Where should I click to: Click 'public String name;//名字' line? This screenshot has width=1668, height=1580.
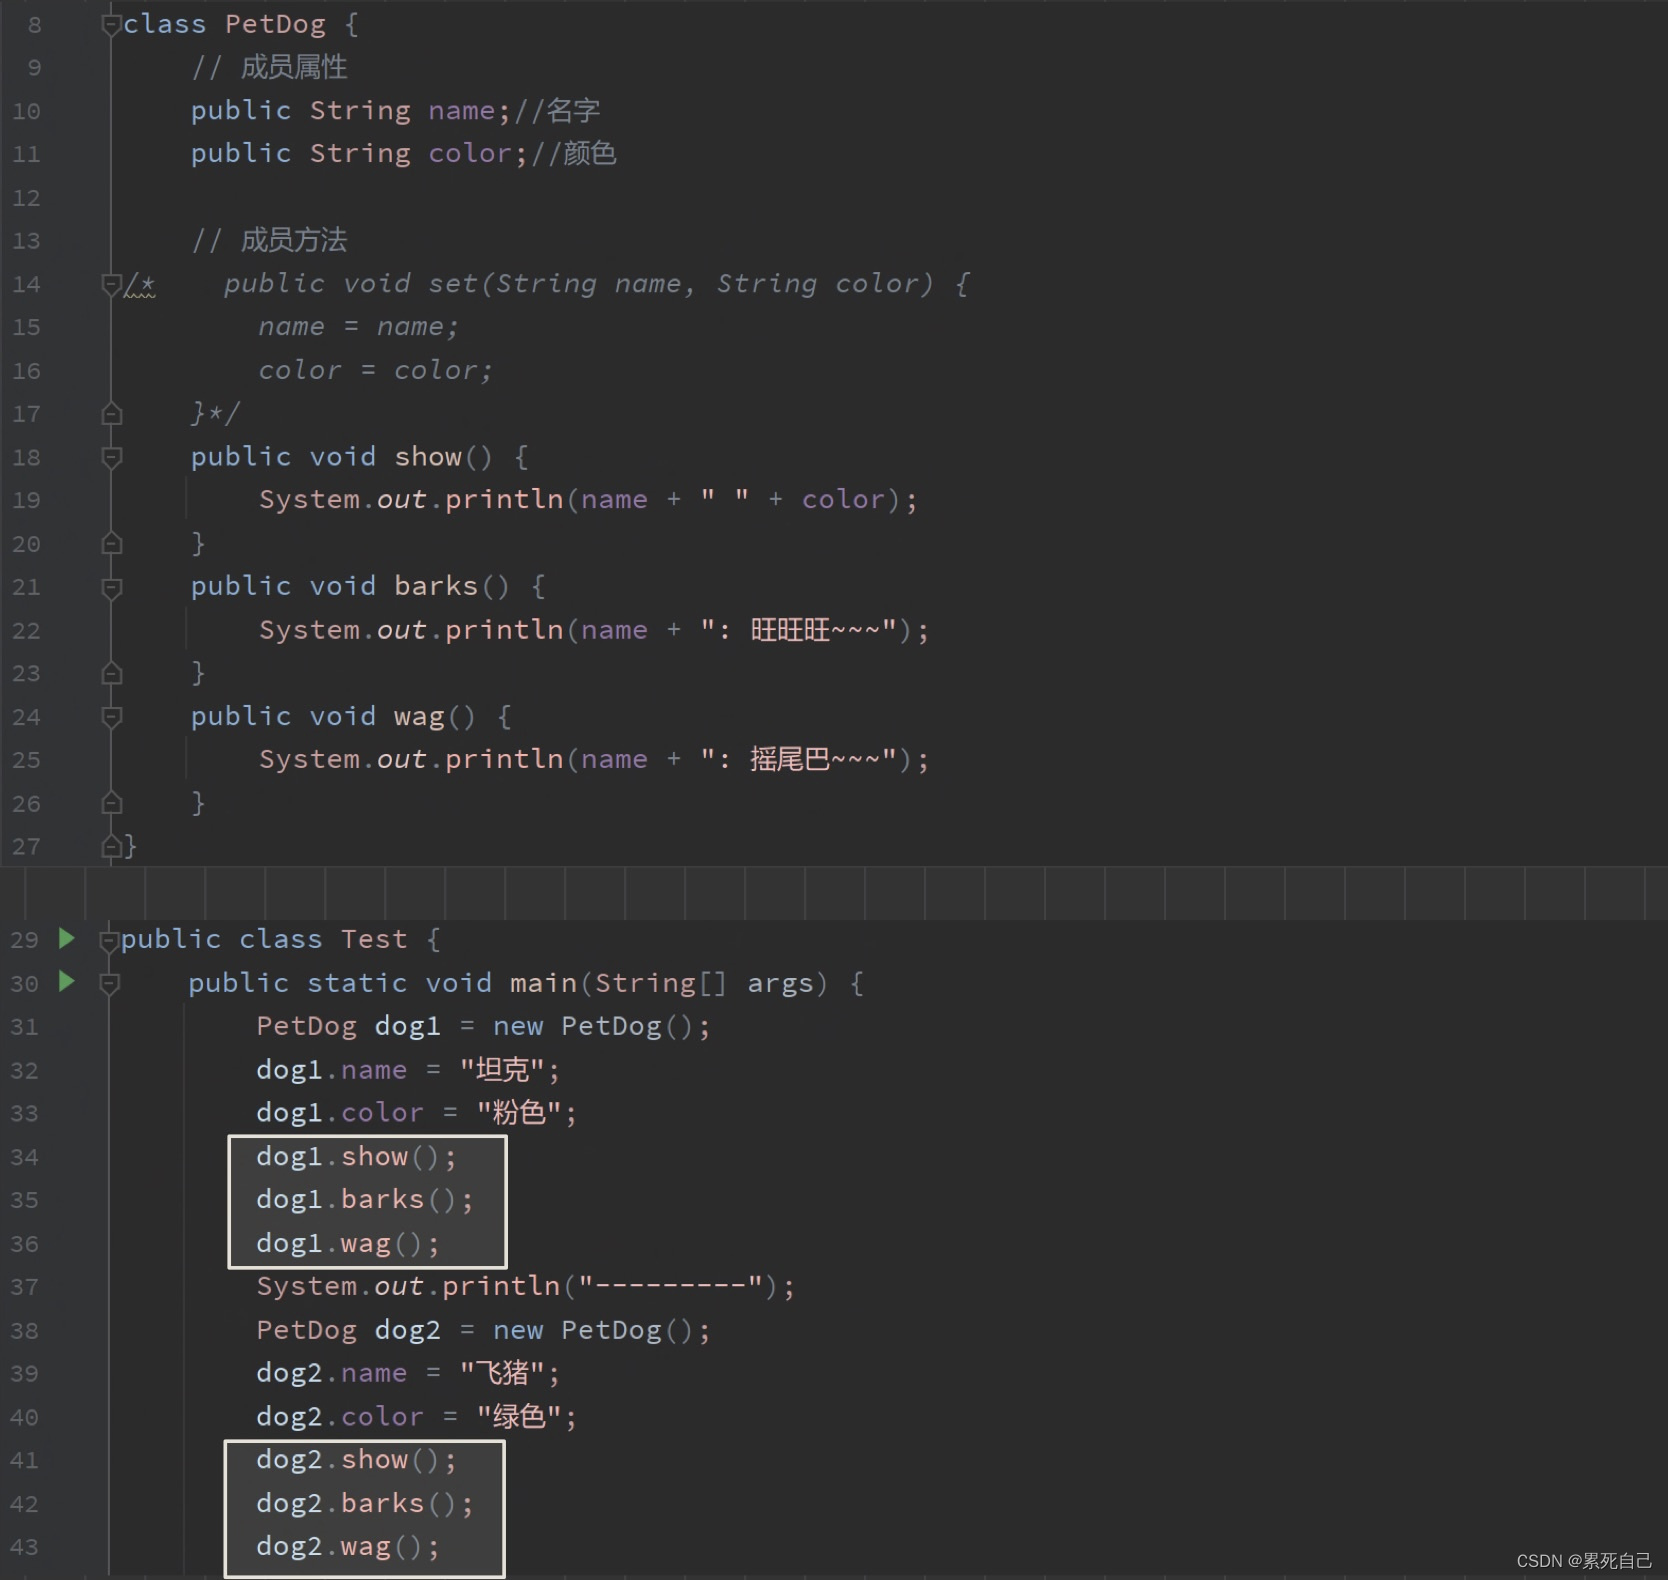pos(396,110)
